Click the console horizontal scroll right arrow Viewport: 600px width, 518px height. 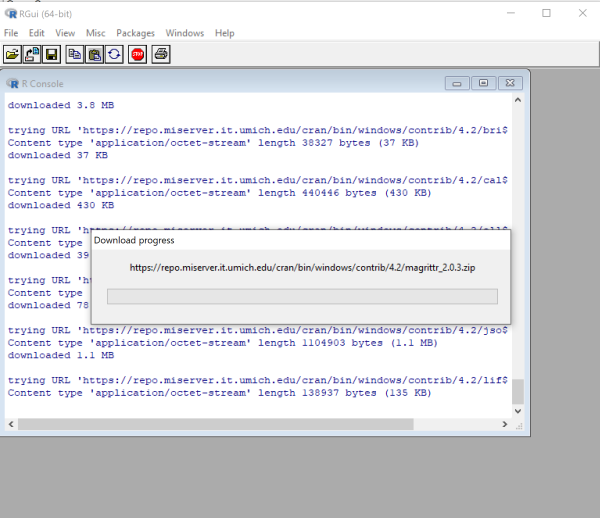click(505, 424)
